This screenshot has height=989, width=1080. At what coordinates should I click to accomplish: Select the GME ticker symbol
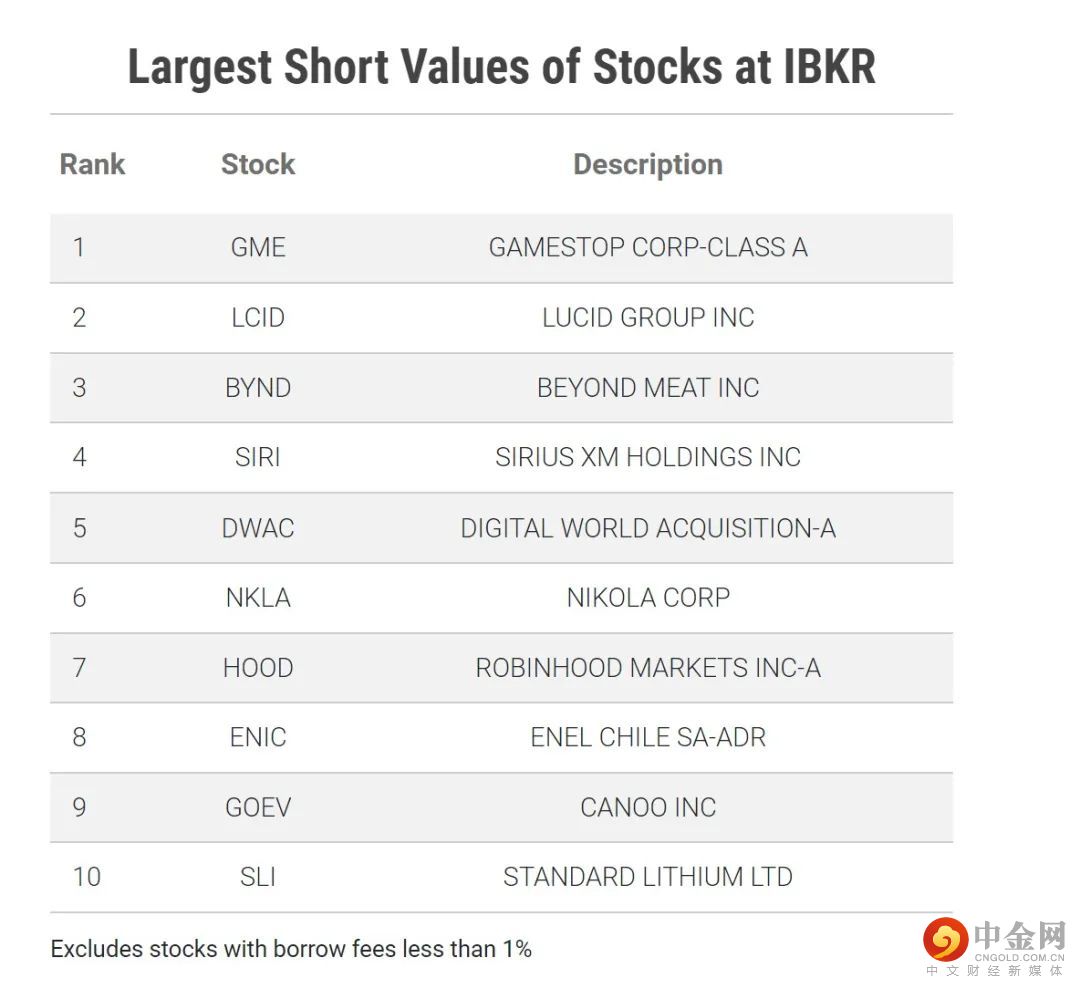coord(258,248)
